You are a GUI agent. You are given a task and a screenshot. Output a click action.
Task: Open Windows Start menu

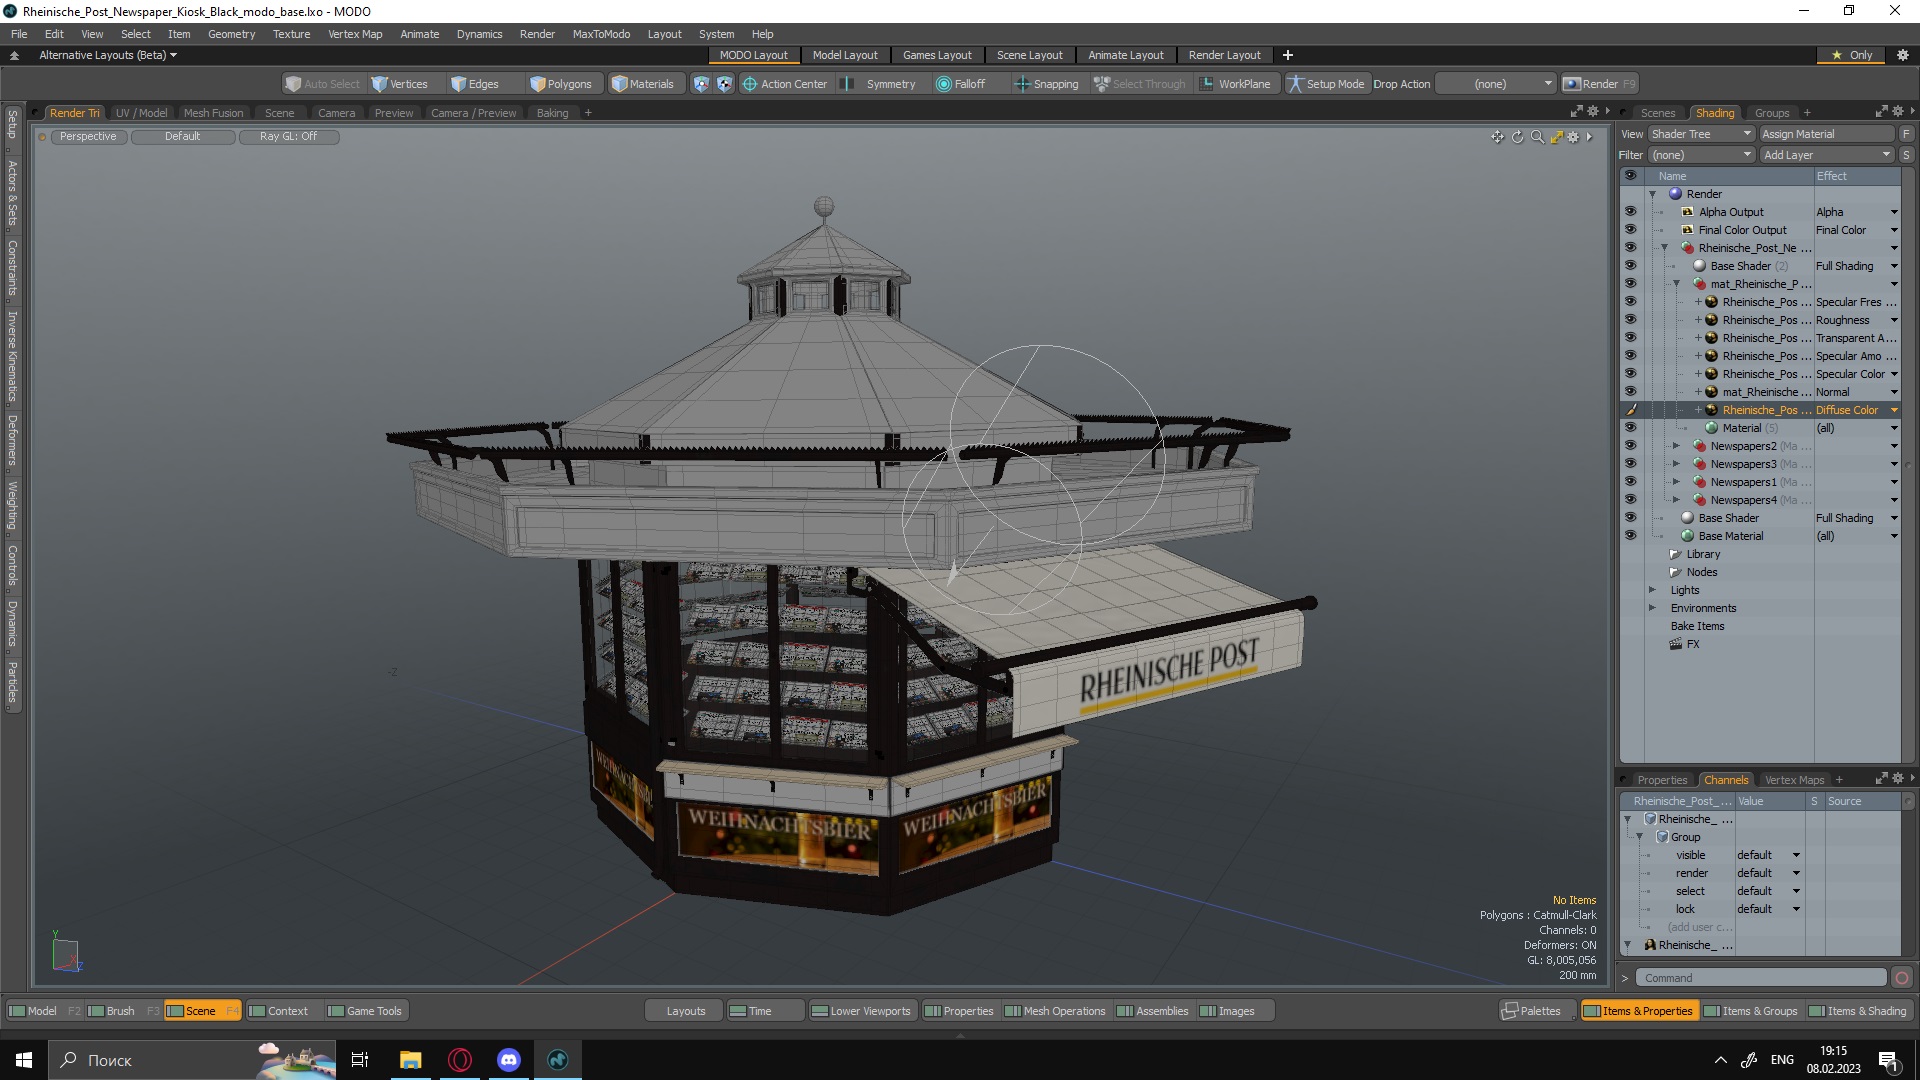coord(24,1060)
